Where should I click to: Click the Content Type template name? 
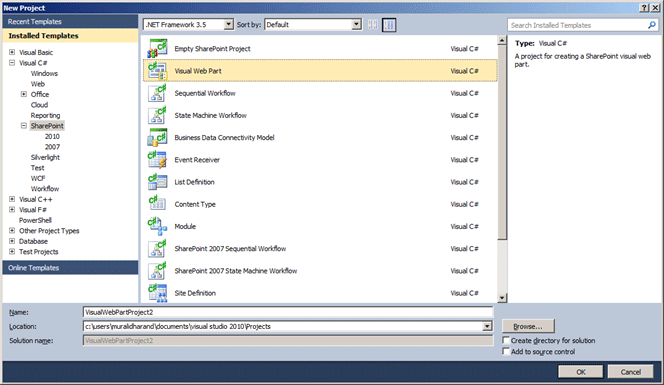[195, 204]
